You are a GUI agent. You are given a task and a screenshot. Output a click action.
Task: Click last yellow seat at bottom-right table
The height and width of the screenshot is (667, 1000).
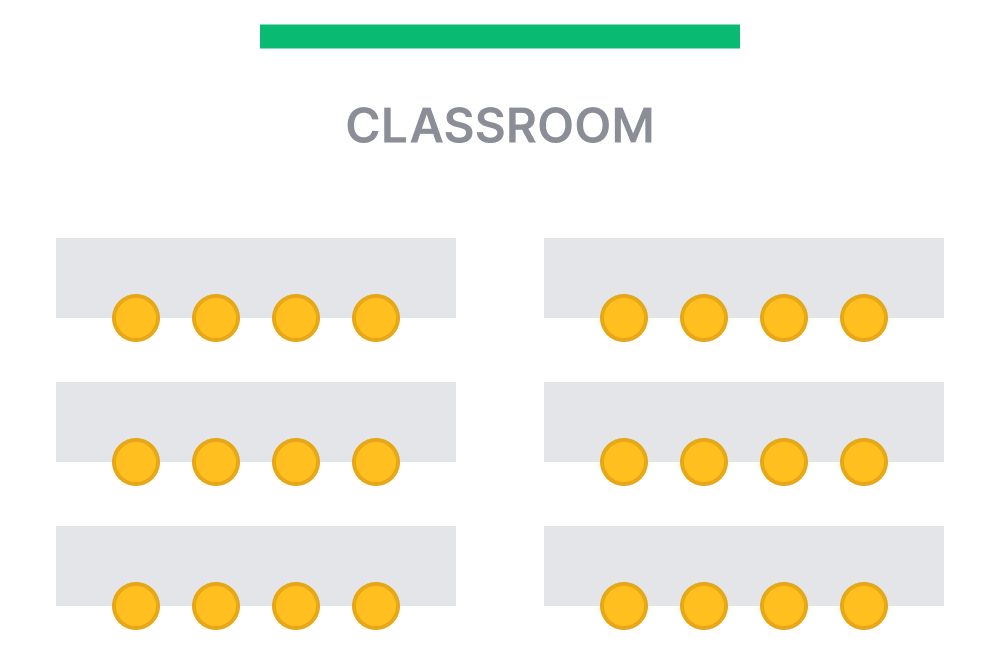click(864, 606)
